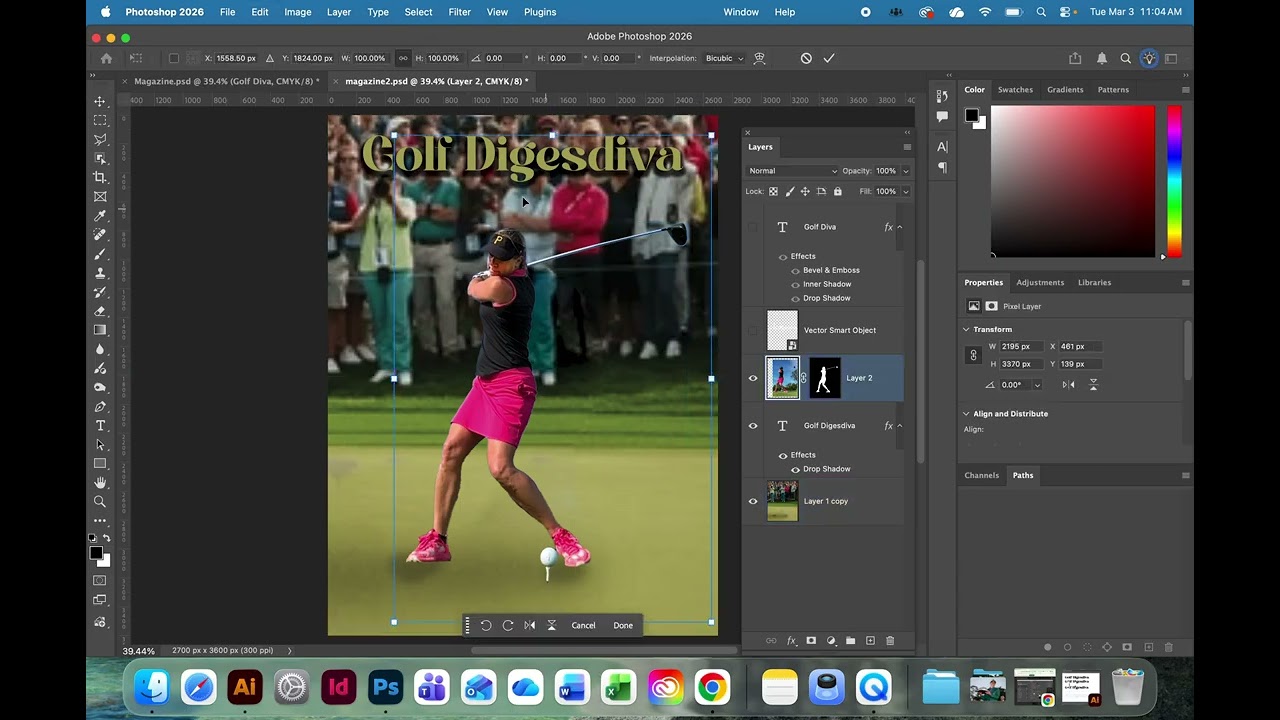Click the hue slider in Color panel
1280x720 pixels.
[x=1174, y=180]
